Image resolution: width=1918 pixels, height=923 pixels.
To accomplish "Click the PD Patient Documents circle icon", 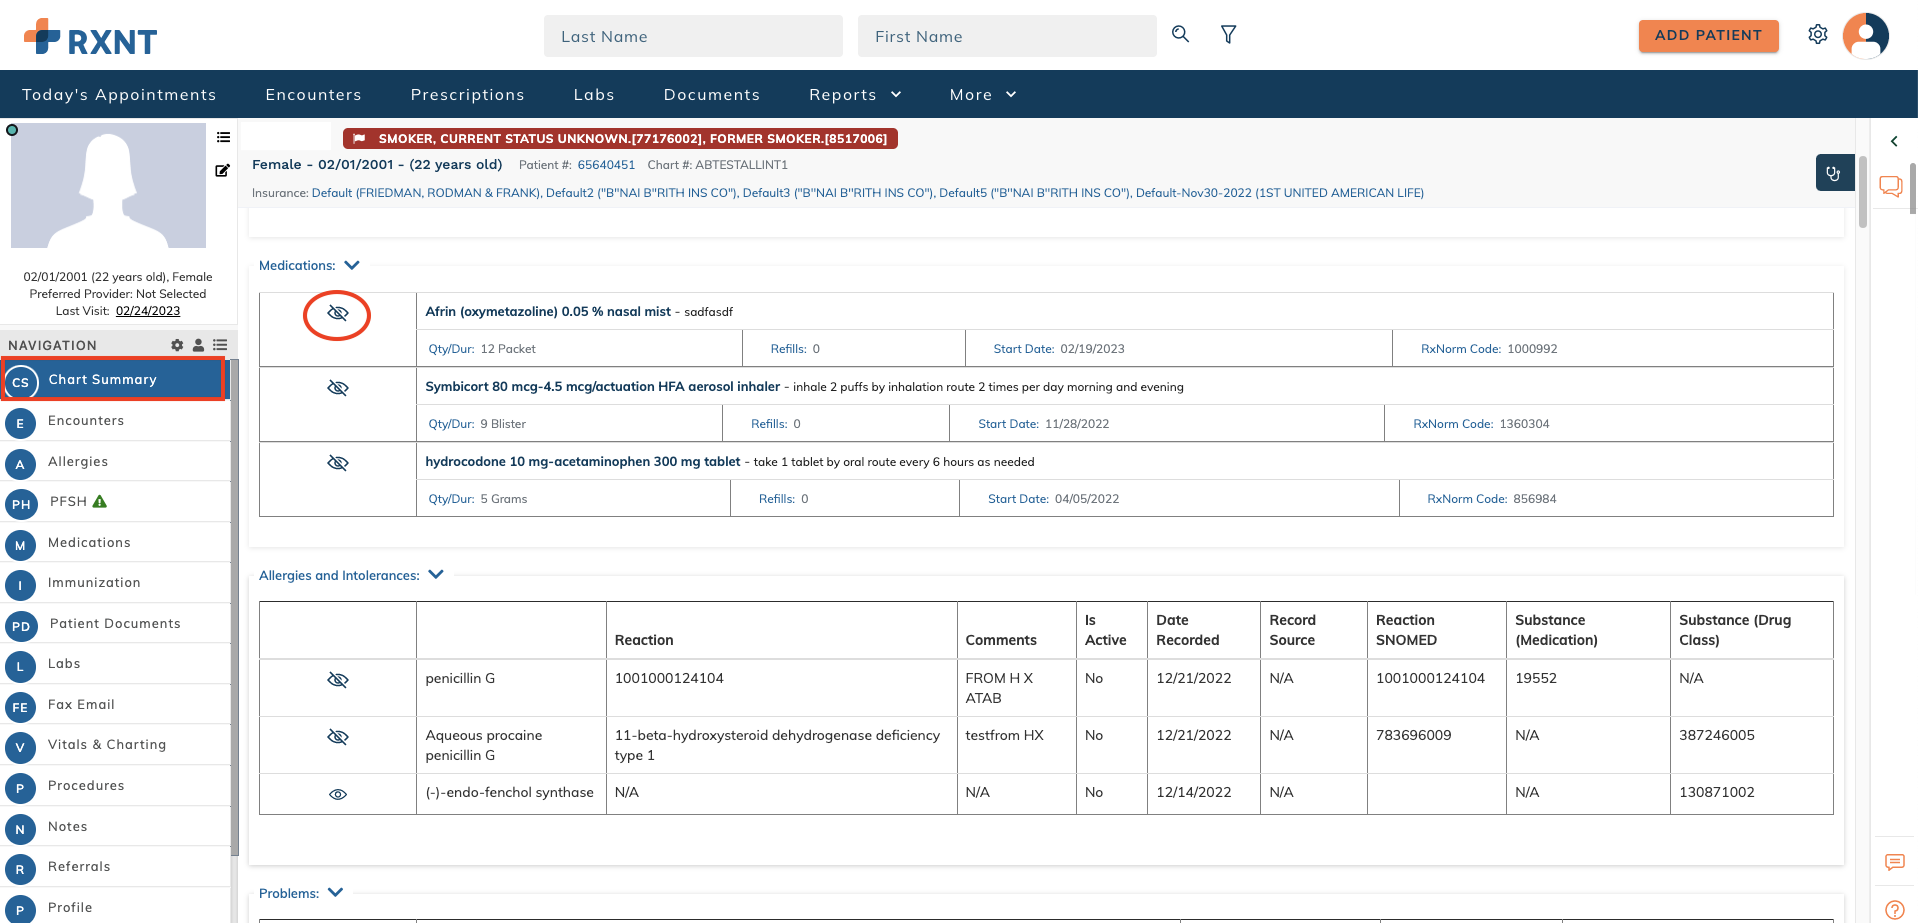I will pyautogui.click(x=21, y=626).
